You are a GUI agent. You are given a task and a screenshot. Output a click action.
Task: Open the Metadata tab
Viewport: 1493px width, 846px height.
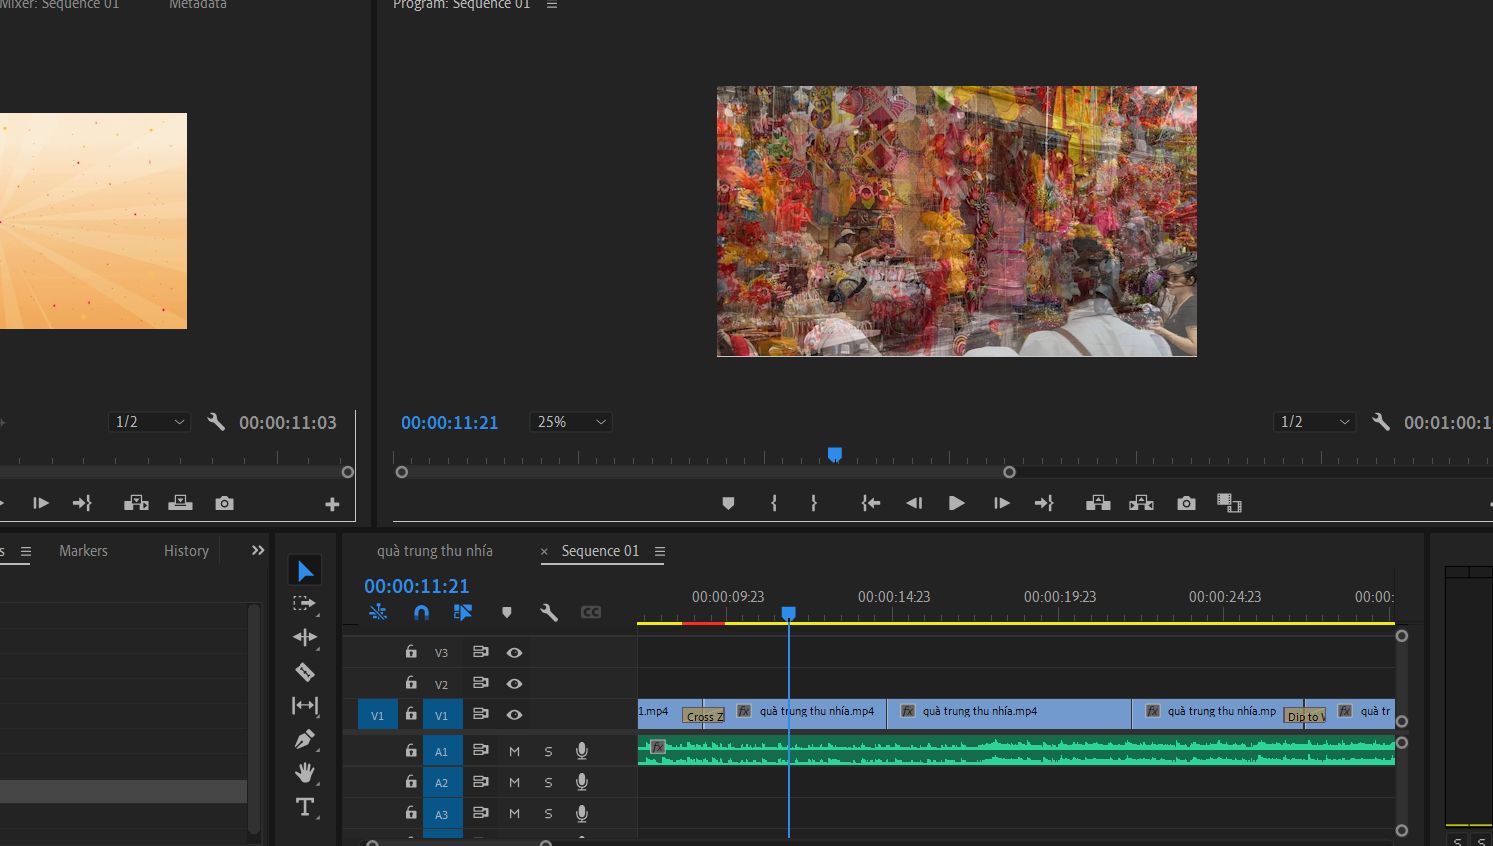(x=197, y=5)
